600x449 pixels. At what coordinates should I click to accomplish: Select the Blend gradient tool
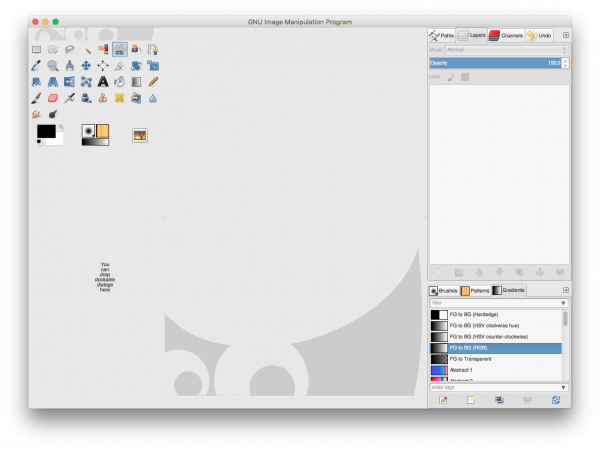(x=136, y=82)
